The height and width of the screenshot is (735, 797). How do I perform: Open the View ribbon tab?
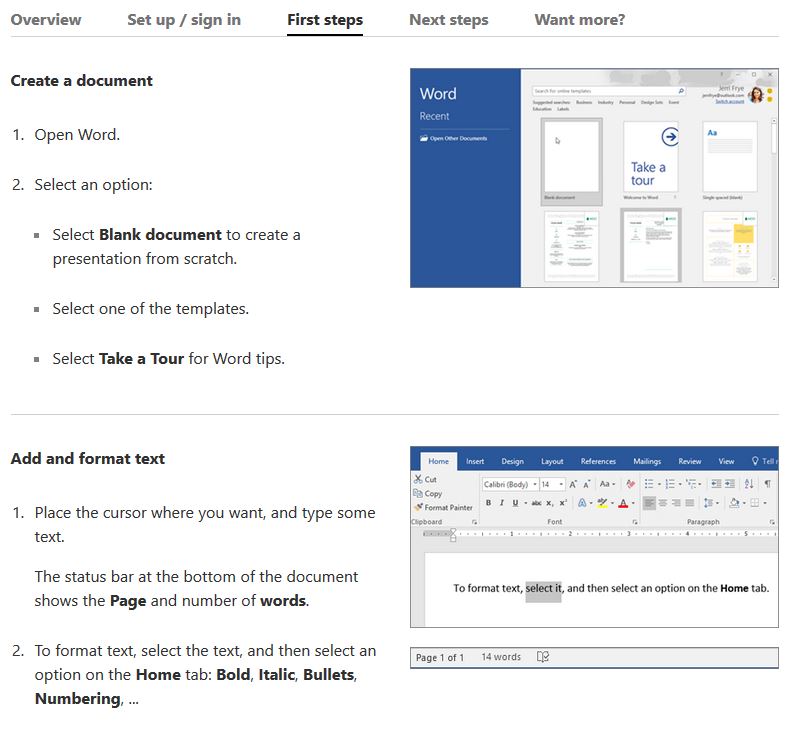click(726, 462)
